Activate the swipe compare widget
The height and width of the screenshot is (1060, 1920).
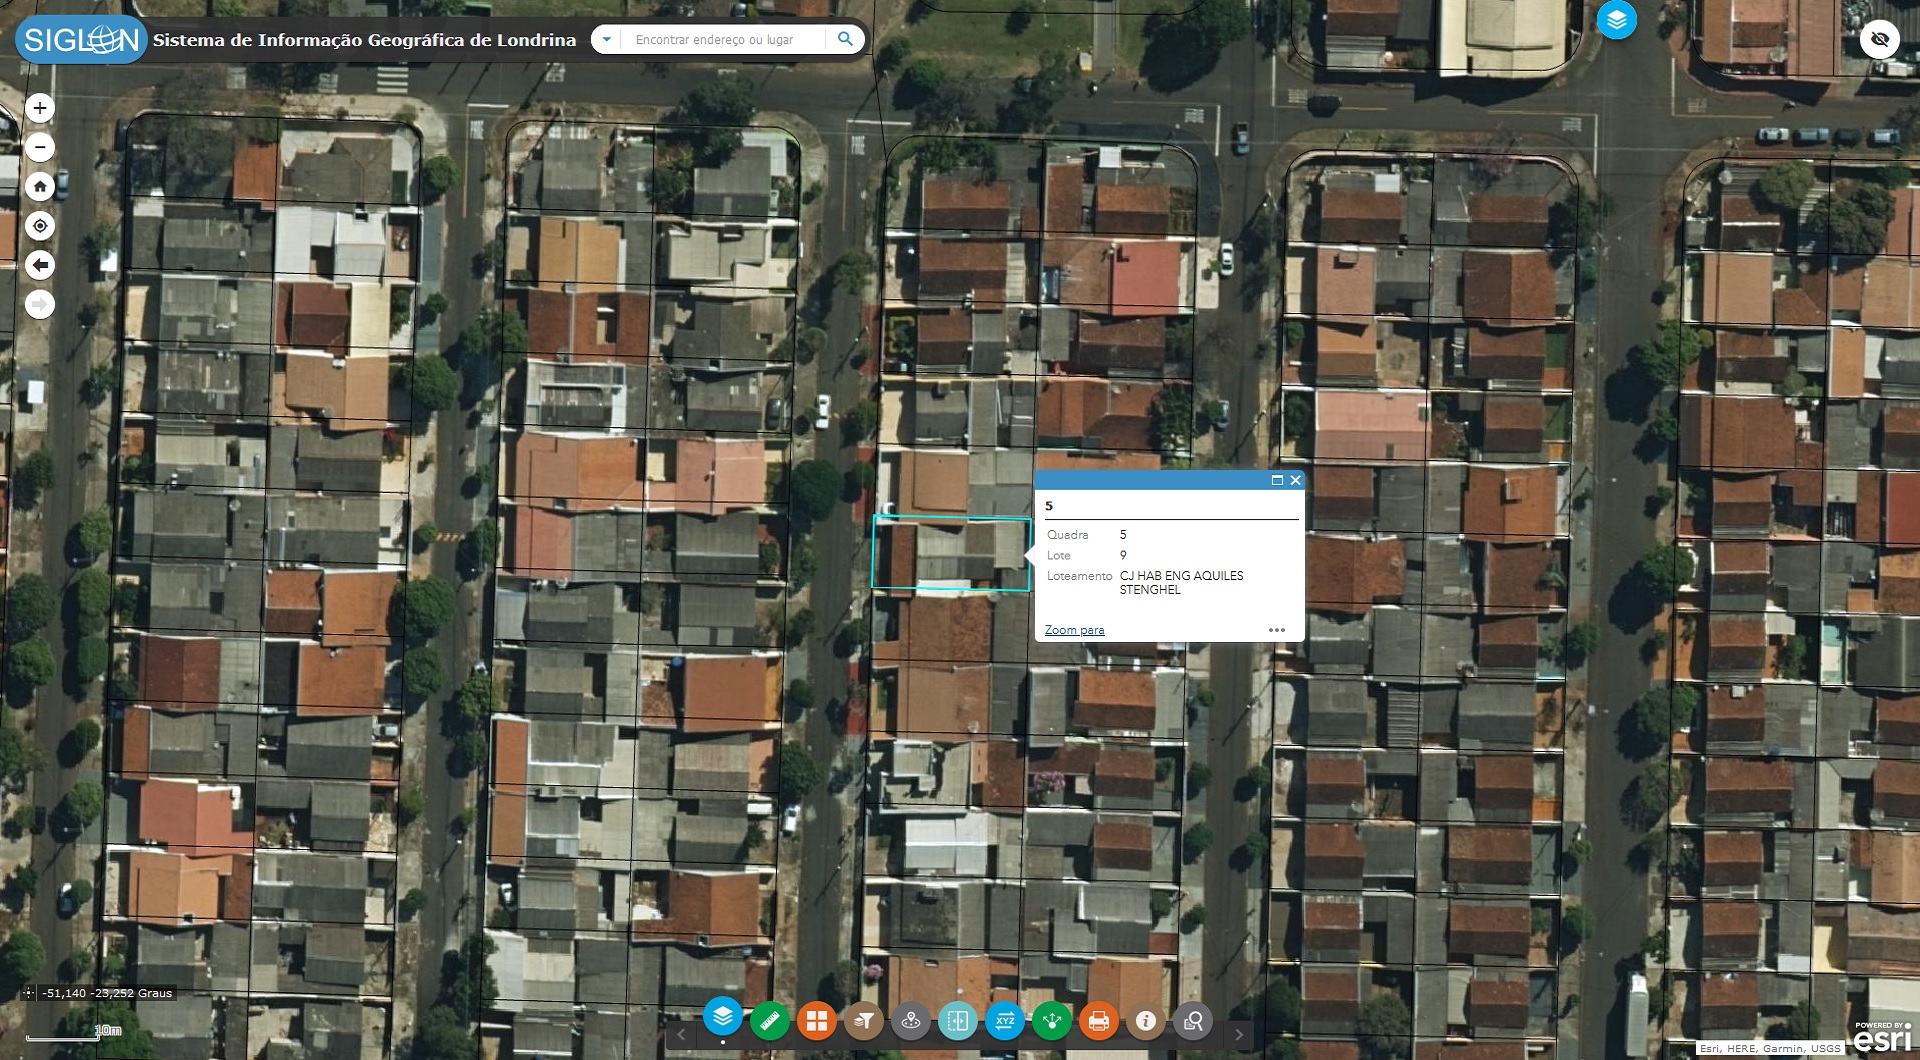[958, 1021]
